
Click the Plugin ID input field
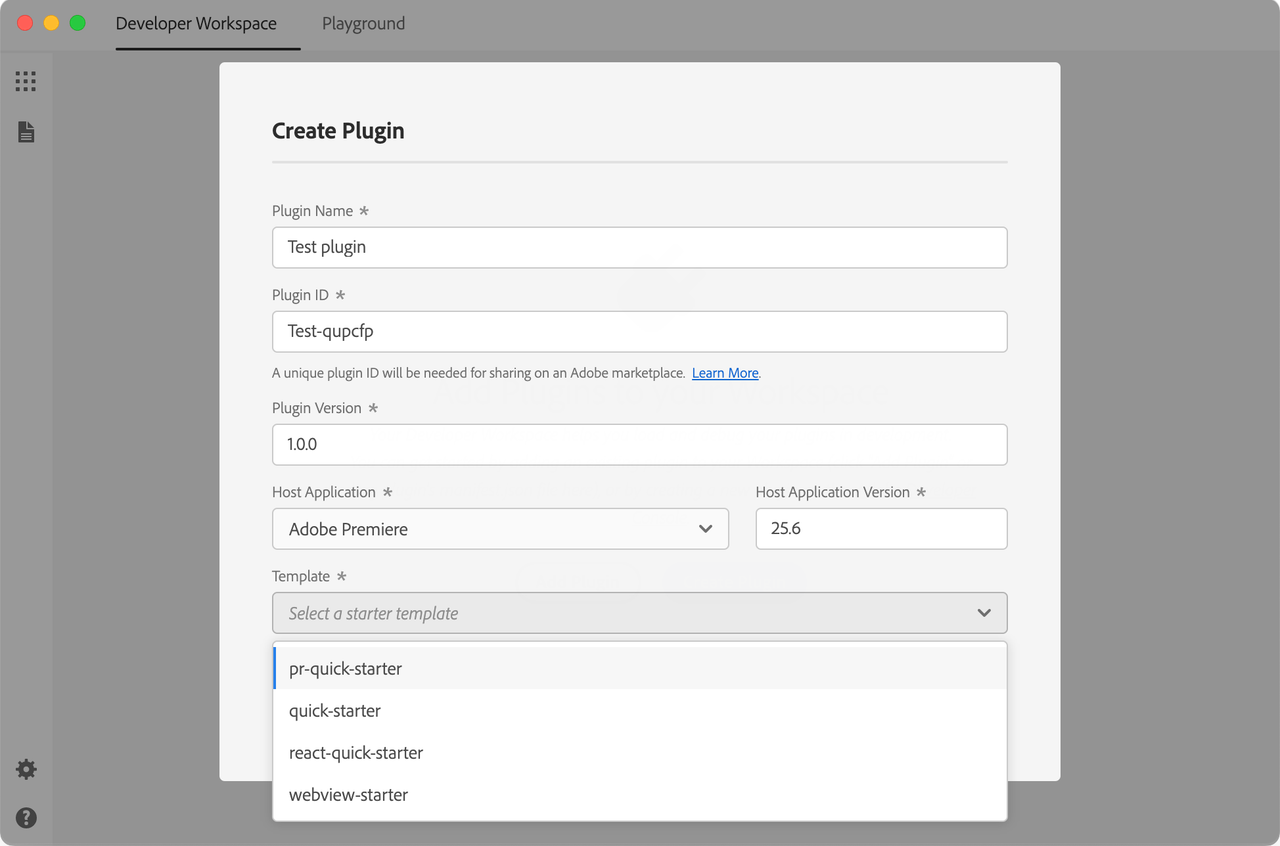pyautogui.click(x=639, y=331)
